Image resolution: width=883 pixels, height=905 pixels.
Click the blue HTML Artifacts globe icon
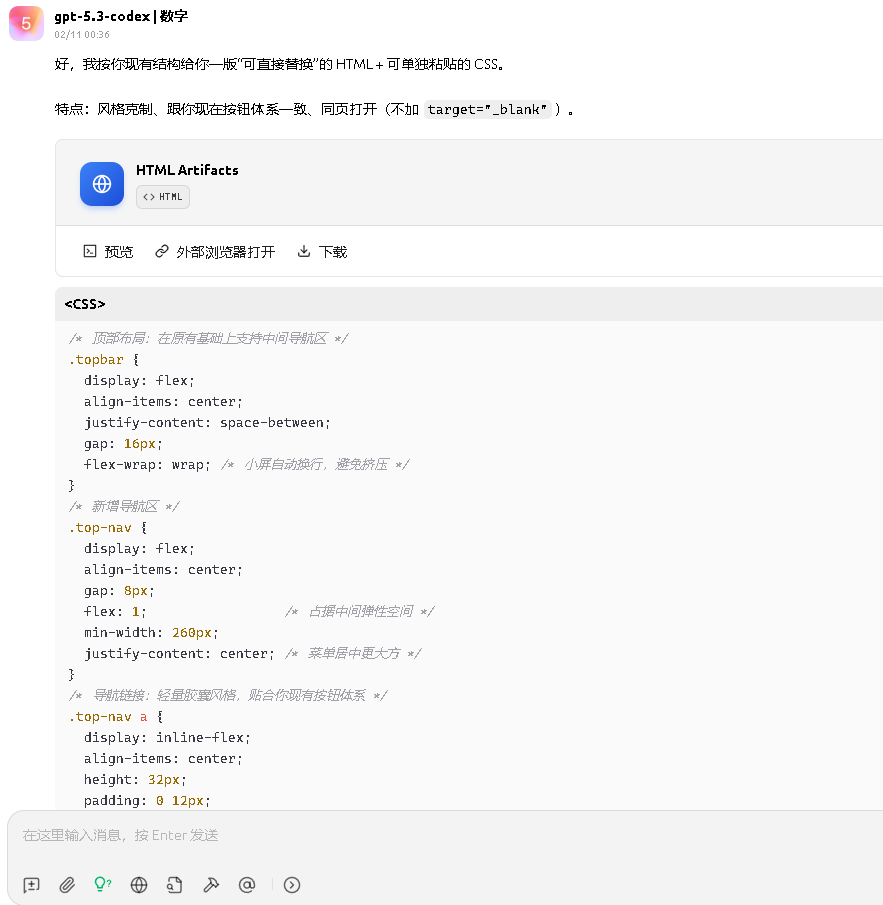point(102,184)
